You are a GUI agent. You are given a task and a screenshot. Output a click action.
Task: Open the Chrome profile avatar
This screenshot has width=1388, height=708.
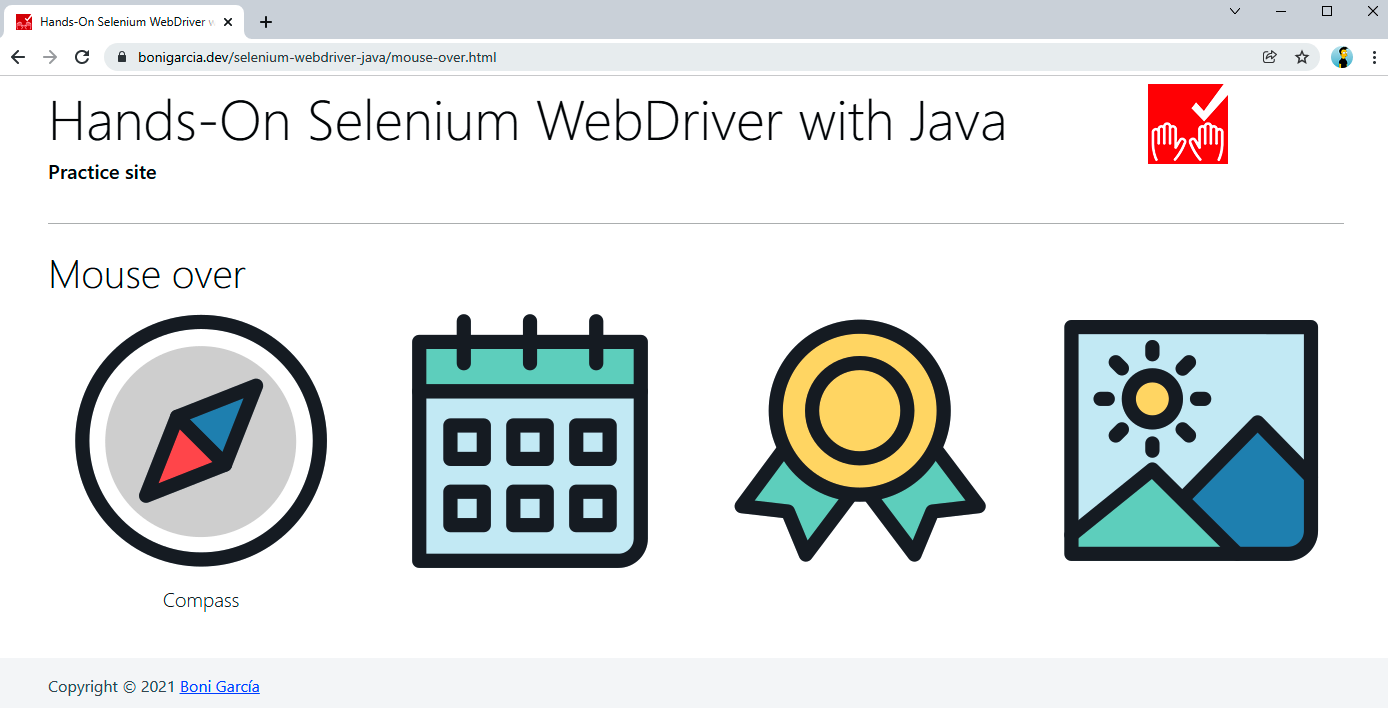(x=1341, y=57)
